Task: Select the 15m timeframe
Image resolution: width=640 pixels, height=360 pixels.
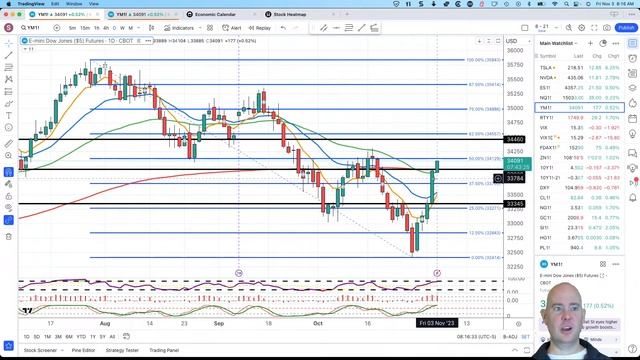Action: (x=85, y=28)
